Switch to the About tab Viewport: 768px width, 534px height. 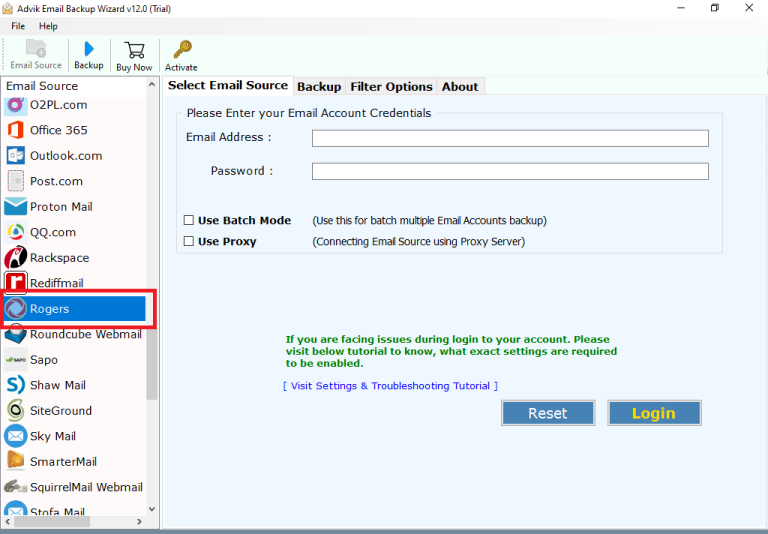tap(460, 87)
